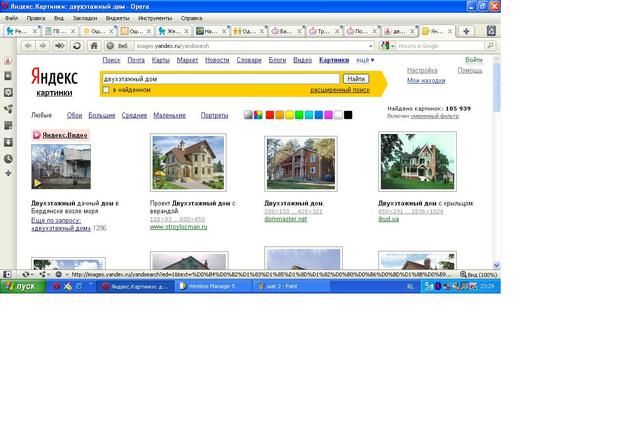Open the 'пуск' Start button

pos(23,286)
